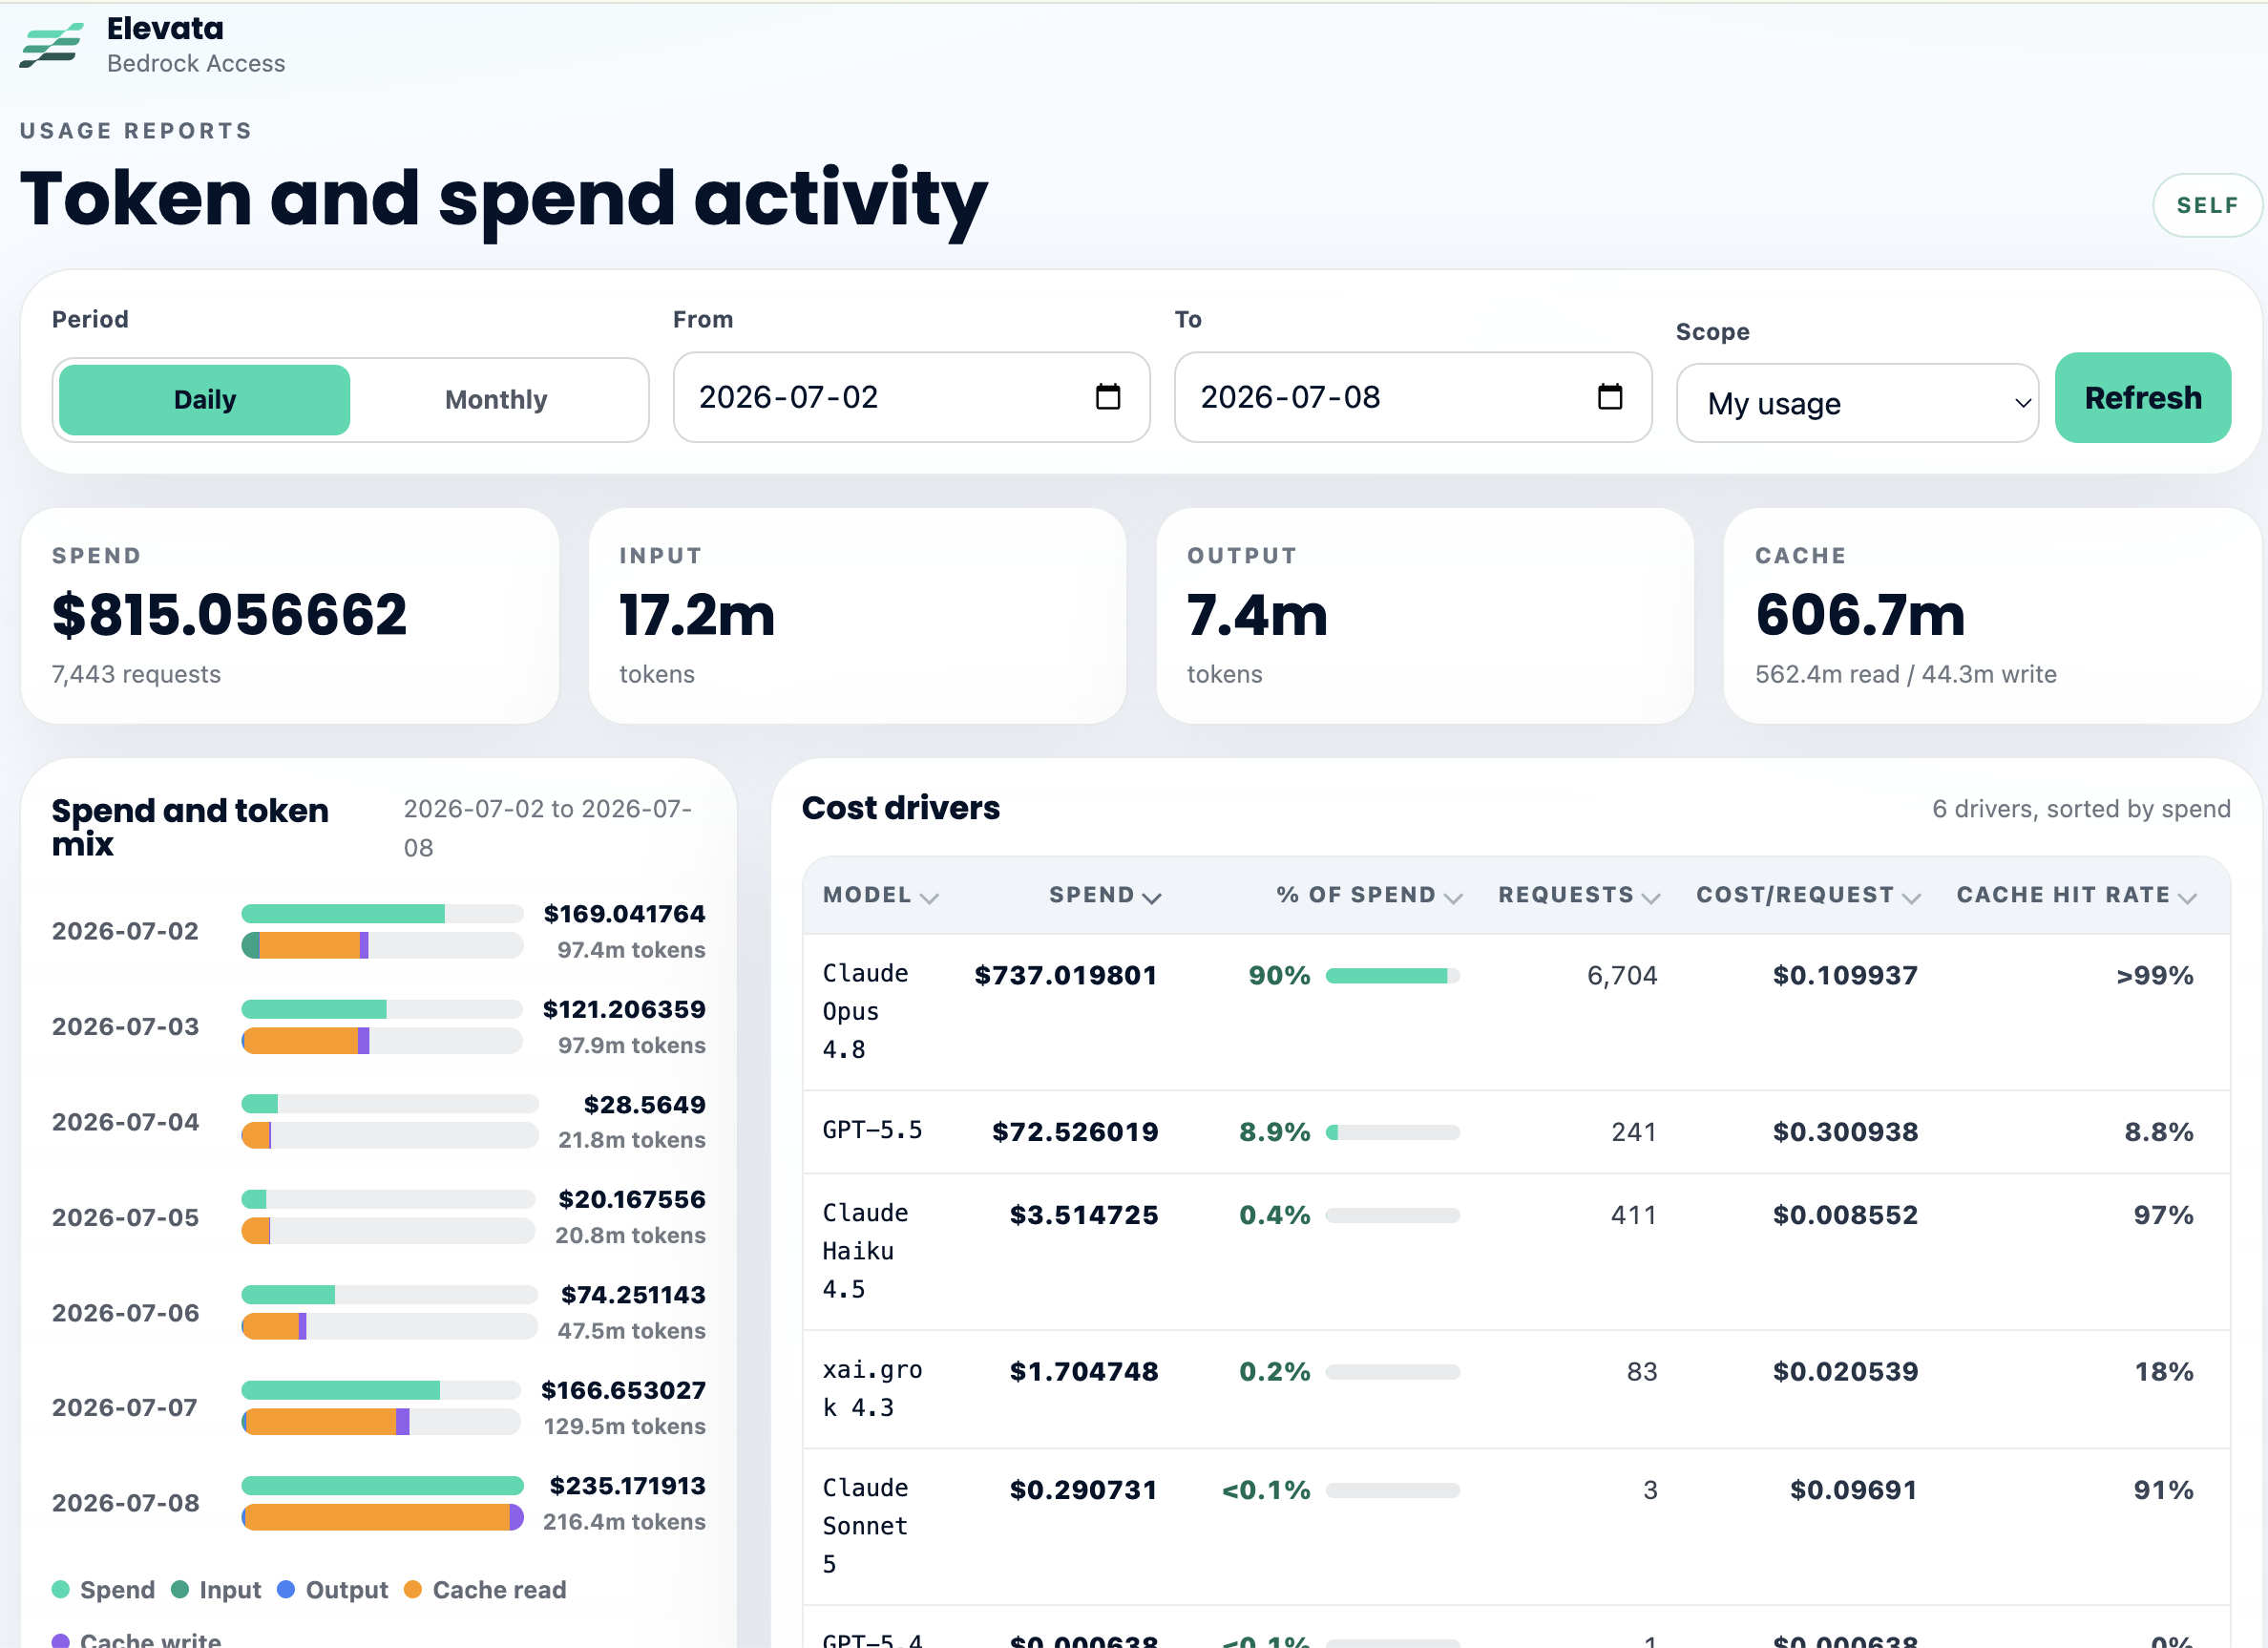Click the Bedrock Access subtitle
The width and height of the screenshot is (2268, 1648).
click(x=196, y=63)
